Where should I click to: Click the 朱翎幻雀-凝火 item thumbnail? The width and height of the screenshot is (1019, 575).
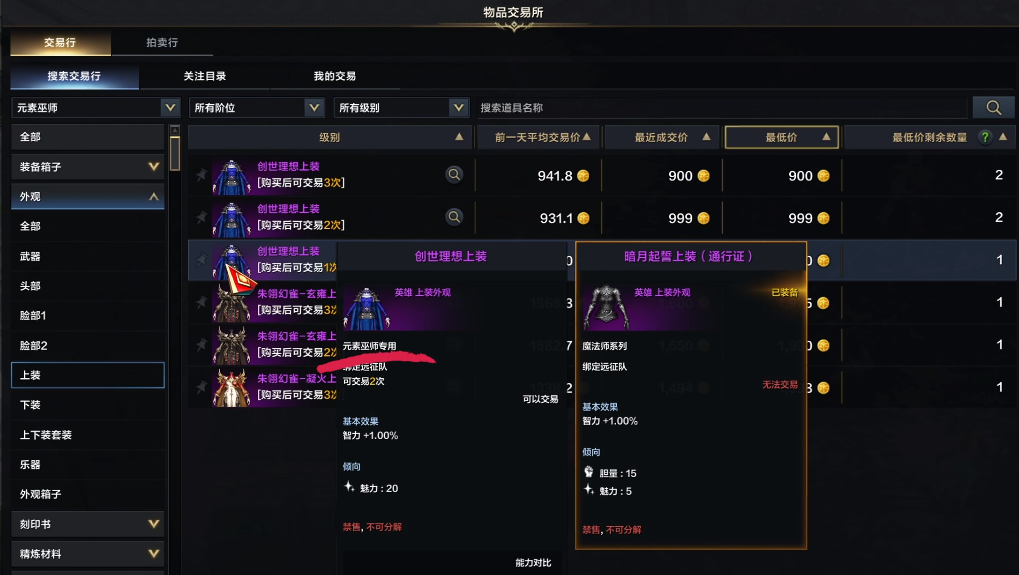click(x=231, y=388)
